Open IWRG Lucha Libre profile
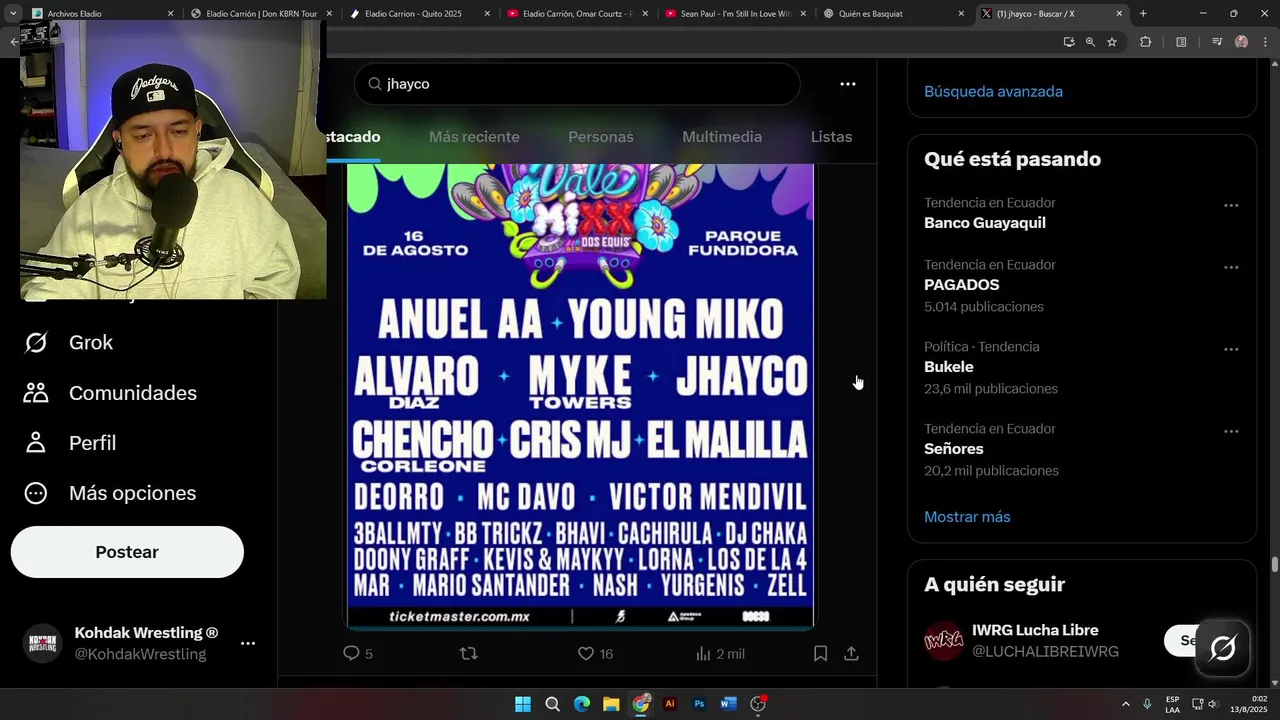1280x720 pixels. click(x=1035, y=630)
